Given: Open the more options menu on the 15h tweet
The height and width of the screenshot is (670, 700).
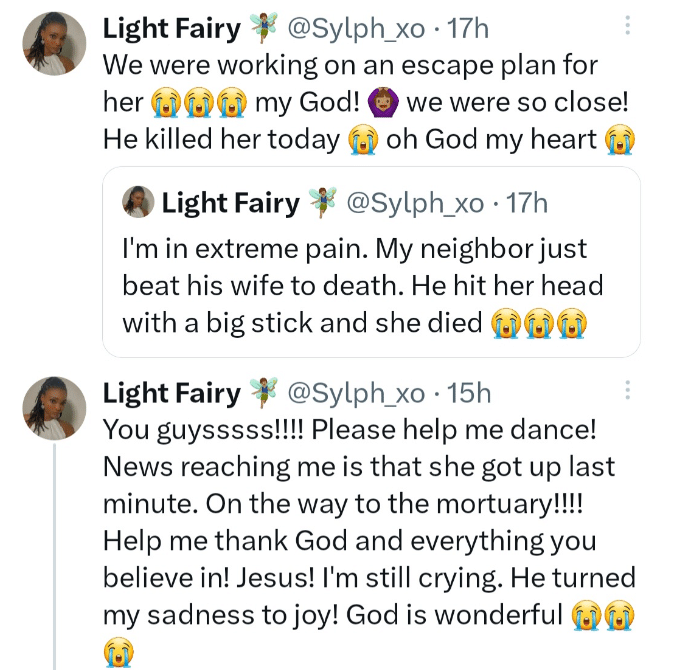Looking at the screenshot, I should (x=627, y=391).
